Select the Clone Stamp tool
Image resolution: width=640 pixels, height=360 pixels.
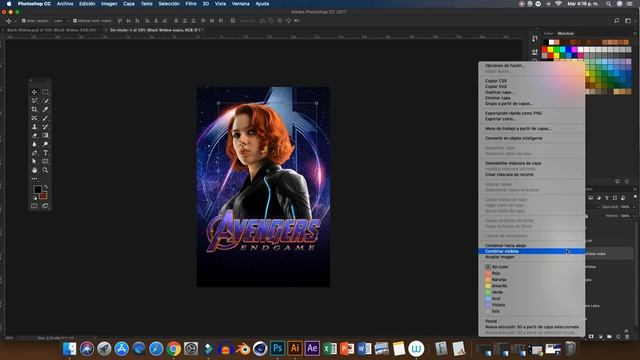click(34, 127)
